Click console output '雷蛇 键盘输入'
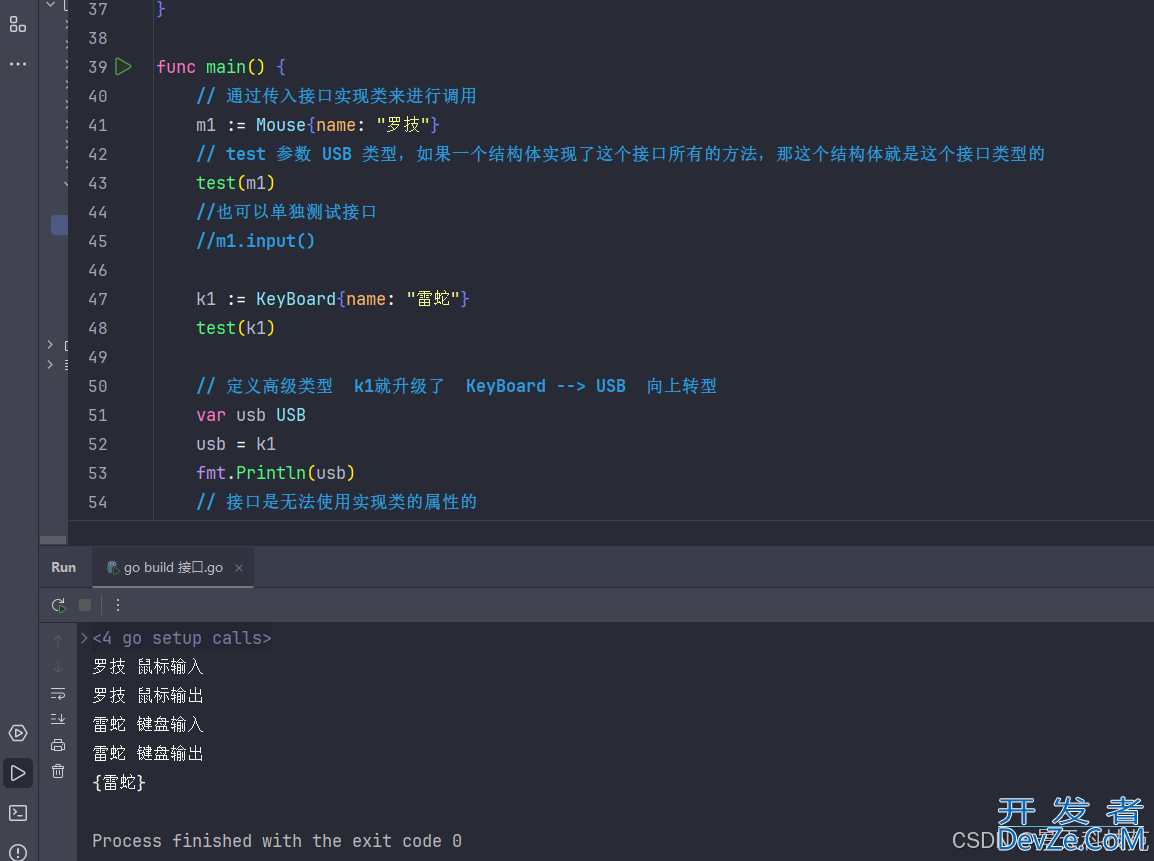Screen dimensions: 1154x861 (148, 725)
